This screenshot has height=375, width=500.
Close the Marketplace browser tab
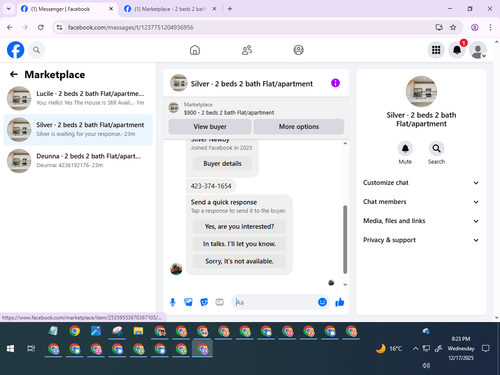tap(214, 9)
